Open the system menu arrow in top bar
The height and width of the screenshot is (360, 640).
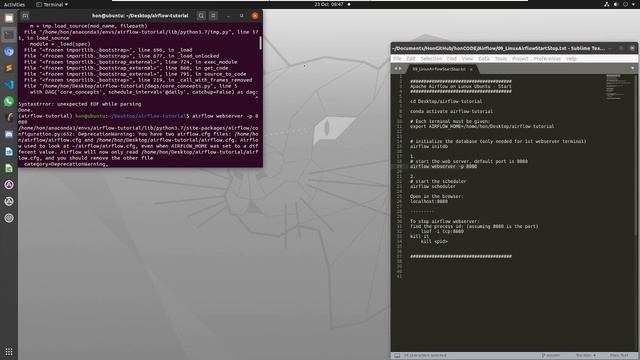click(x=634, y=4)
